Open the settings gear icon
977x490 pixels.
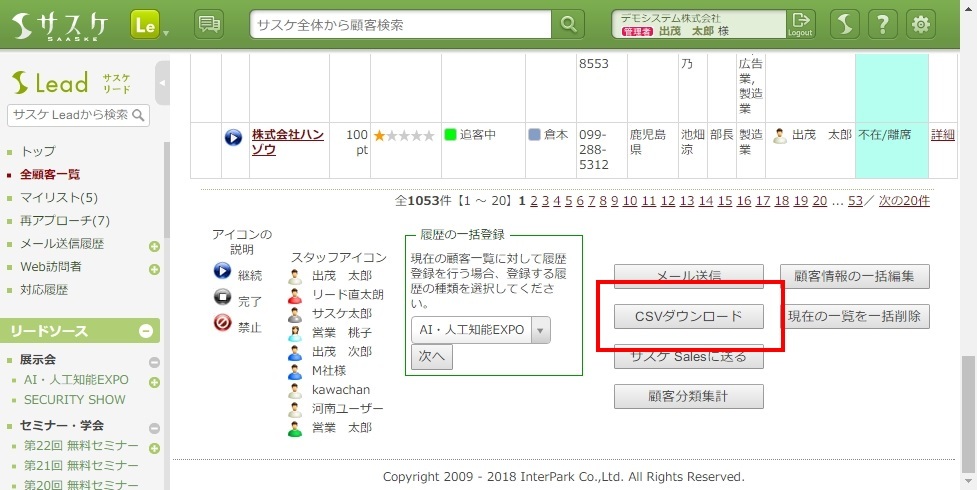(920, 24)
